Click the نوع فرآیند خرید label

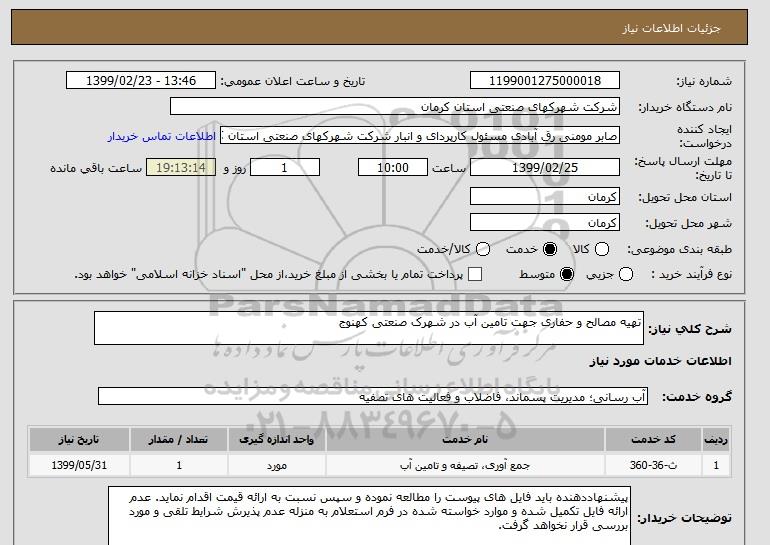tap(691, 274)
